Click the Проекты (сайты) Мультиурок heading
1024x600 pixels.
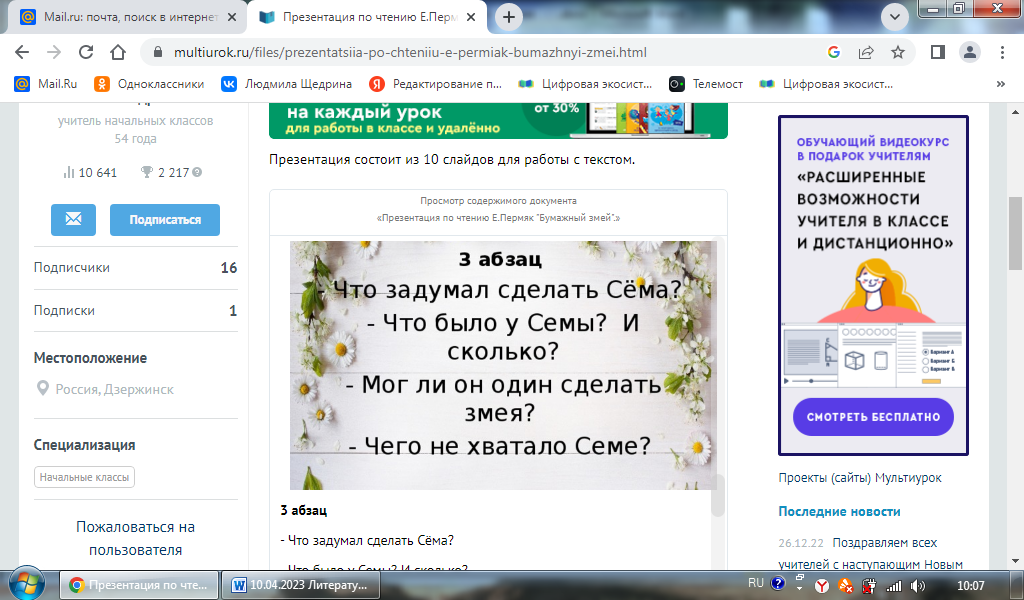(860, 478)
